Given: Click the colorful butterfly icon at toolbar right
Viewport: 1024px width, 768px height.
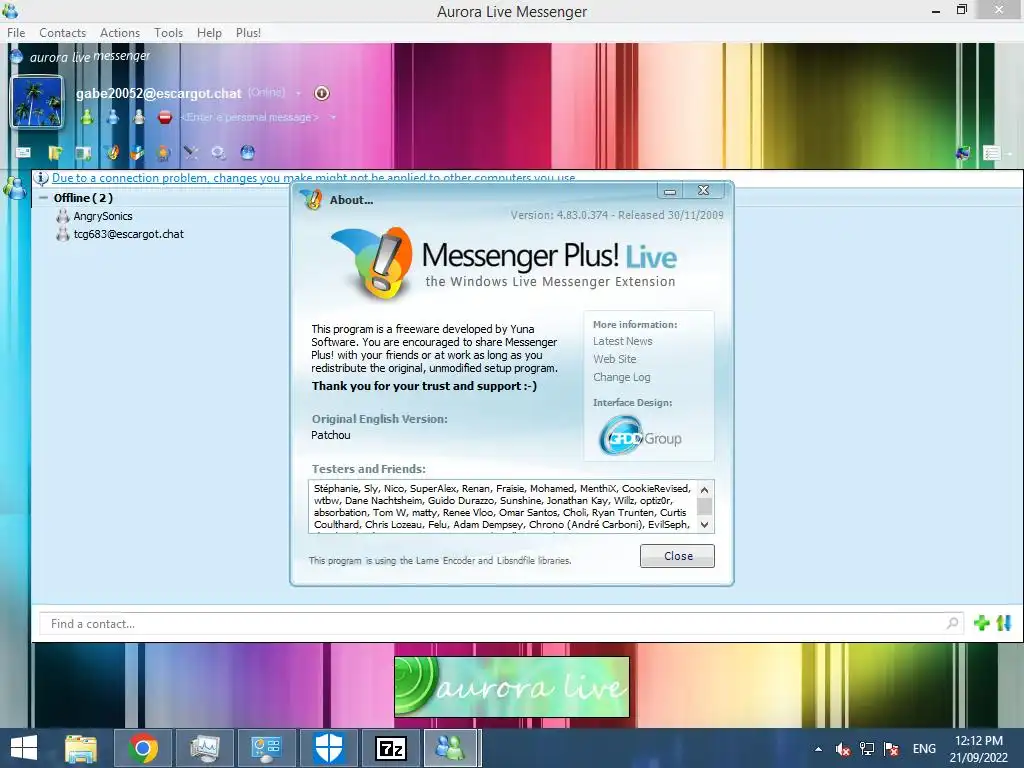Looking at the screenshot, I should pos(963,153).
